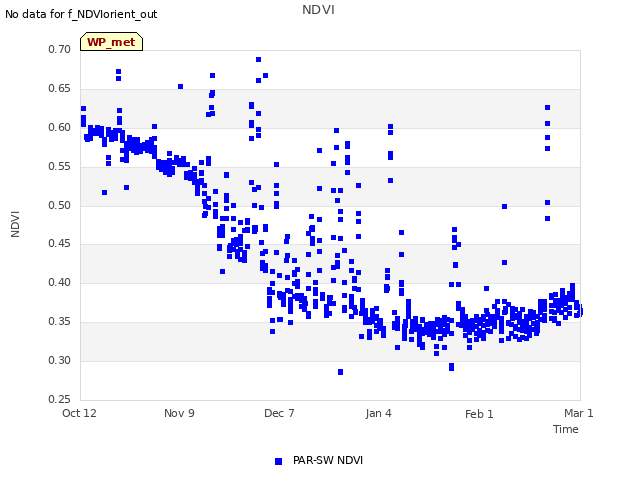Click the Mar 1 x-axis tick label
This screenshot has height=480, width=640.
tap(578, 413)
